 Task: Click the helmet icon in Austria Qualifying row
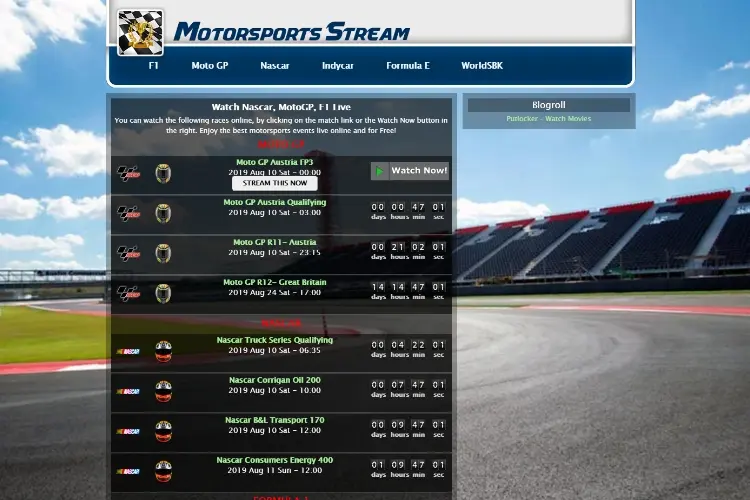pos(163,213)
